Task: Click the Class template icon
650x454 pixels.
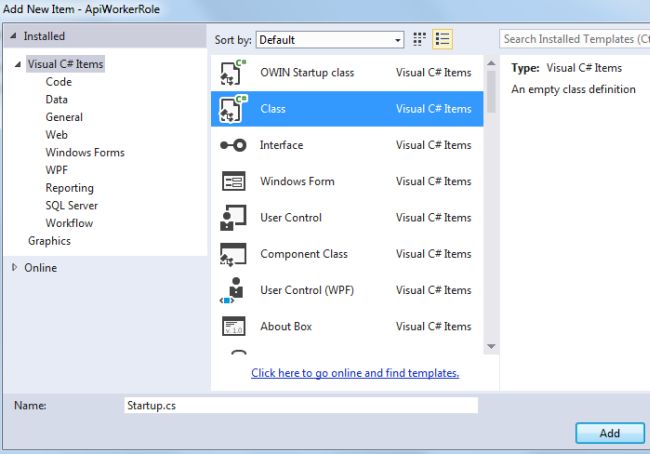Action: pyautogui.click(x=233, y=109)
